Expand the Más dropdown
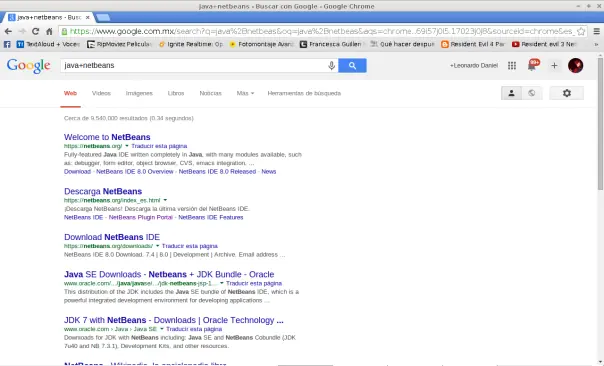 click(x=245, y=93)
